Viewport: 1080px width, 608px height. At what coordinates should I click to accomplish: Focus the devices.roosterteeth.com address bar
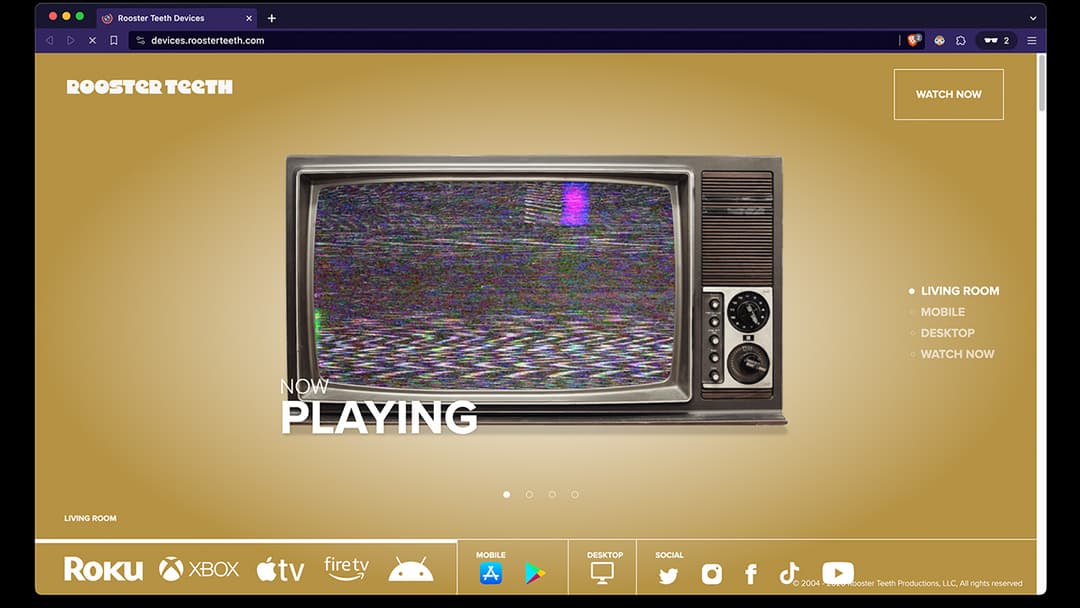point(513,41)
